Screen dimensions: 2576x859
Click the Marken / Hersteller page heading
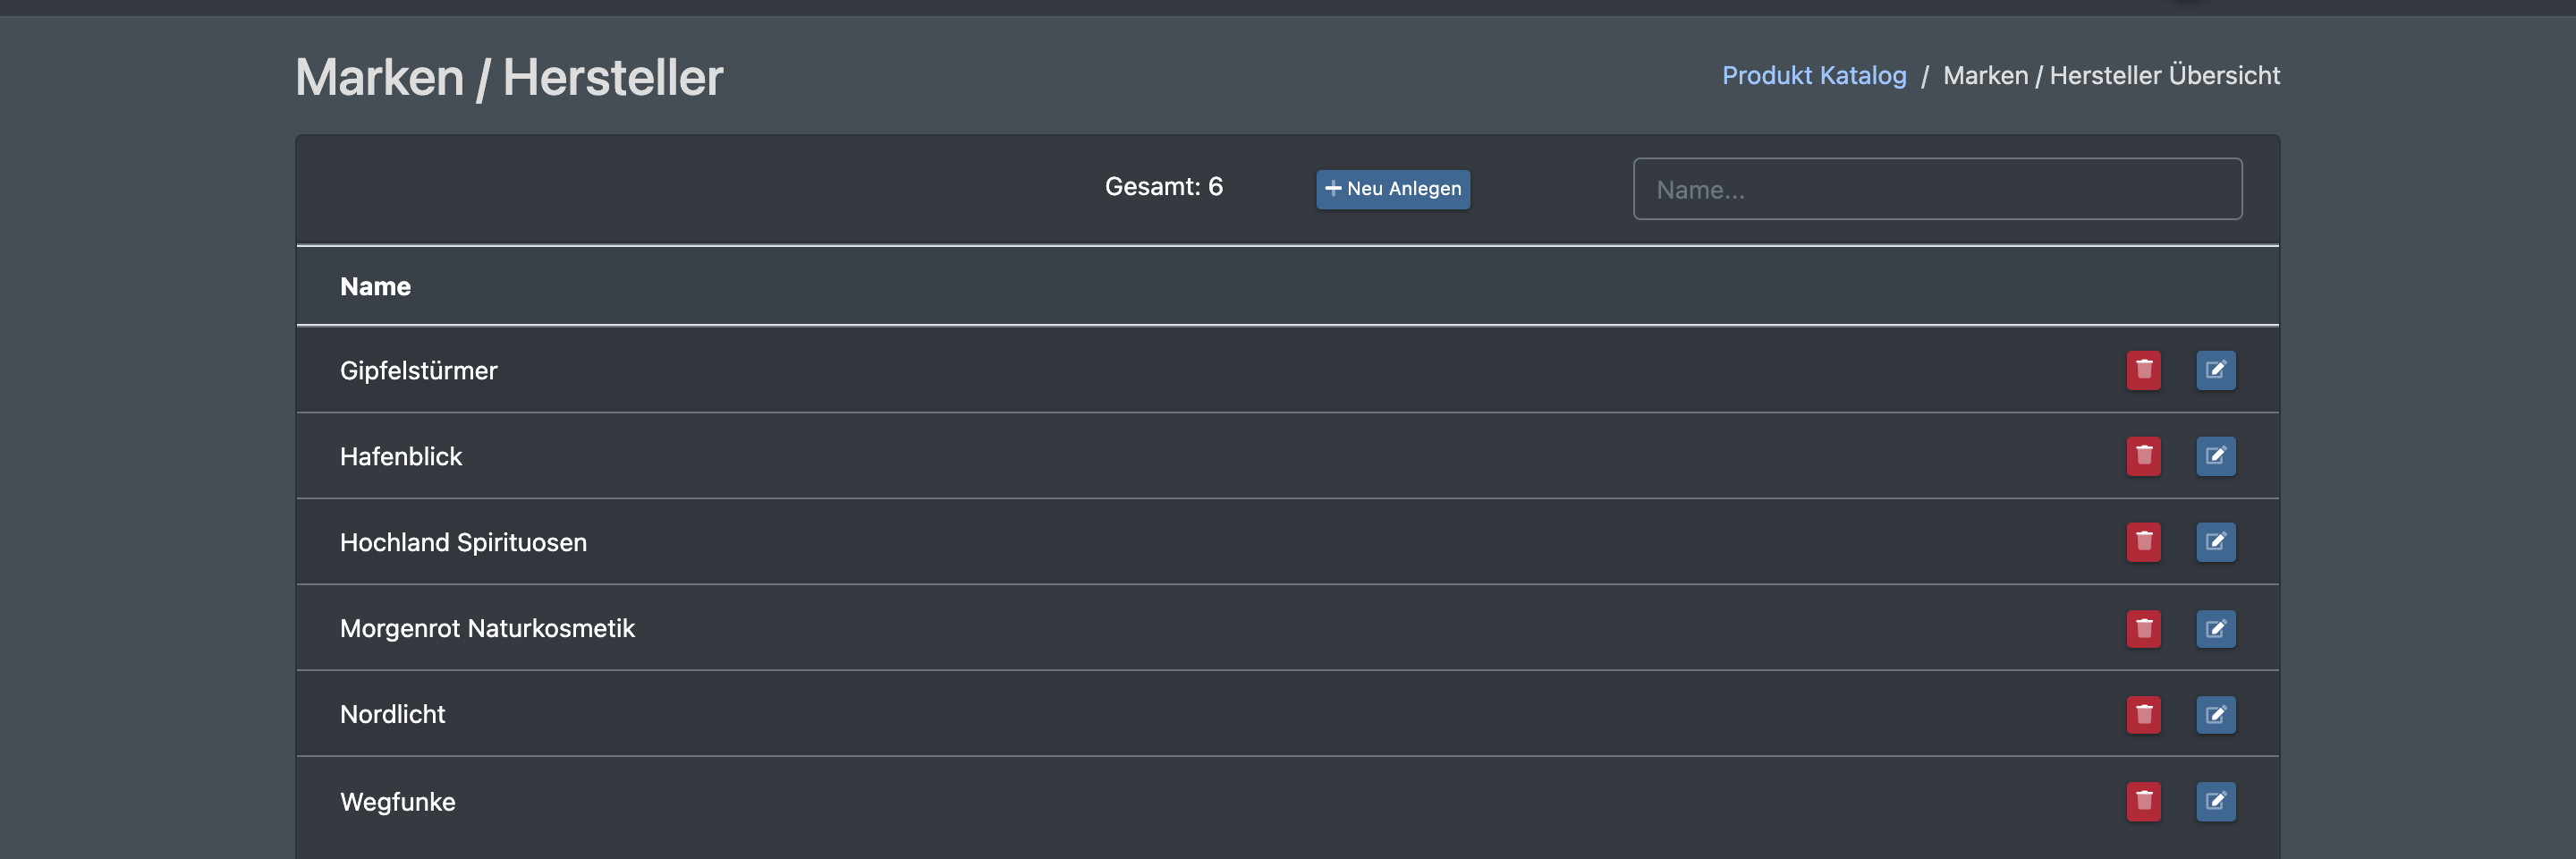point(509,78)
